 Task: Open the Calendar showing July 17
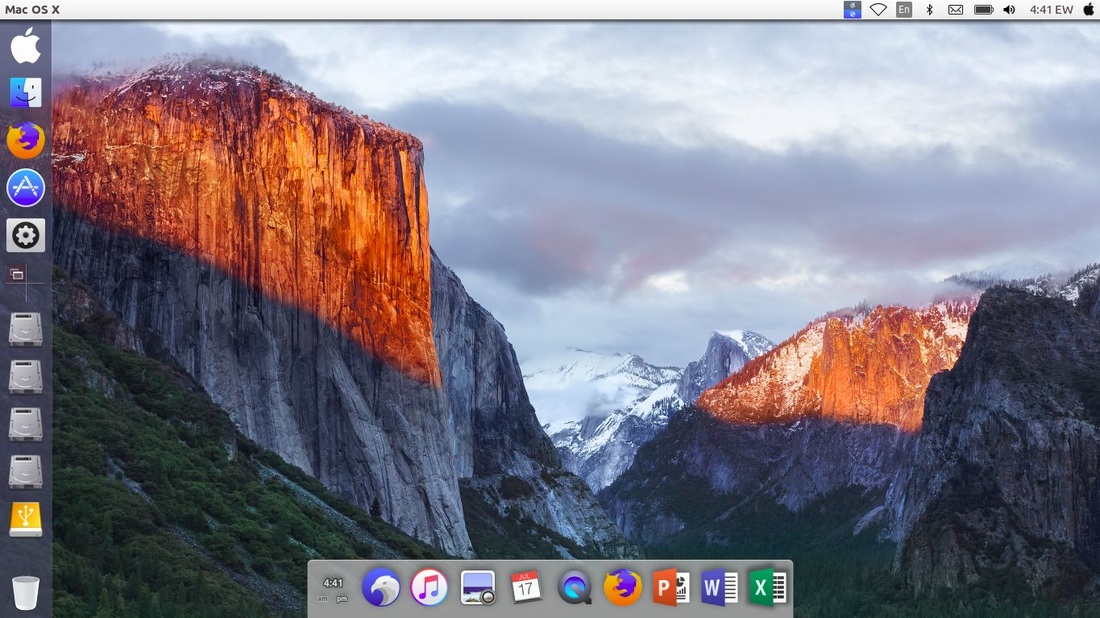(x=525, y=588)
